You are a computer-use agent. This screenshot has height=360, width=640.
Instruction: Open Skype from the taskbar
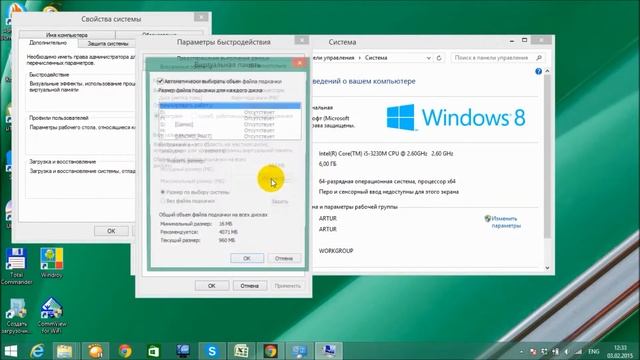(212, 351)
